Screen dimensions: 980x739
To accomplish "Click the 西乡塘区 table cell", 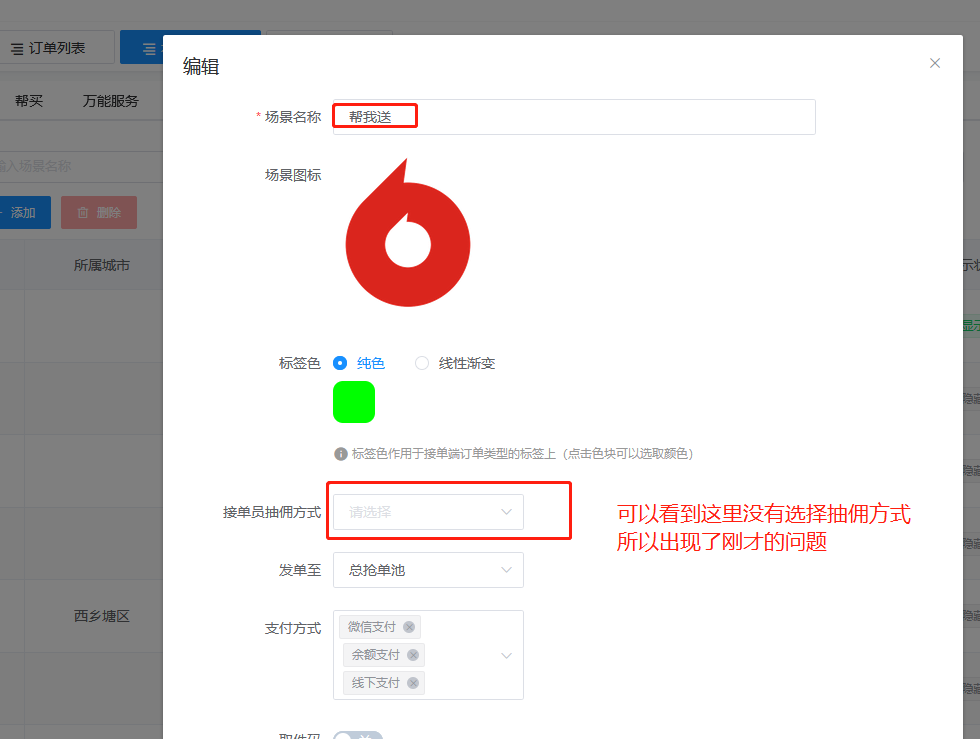I will (x=101, y=616).
